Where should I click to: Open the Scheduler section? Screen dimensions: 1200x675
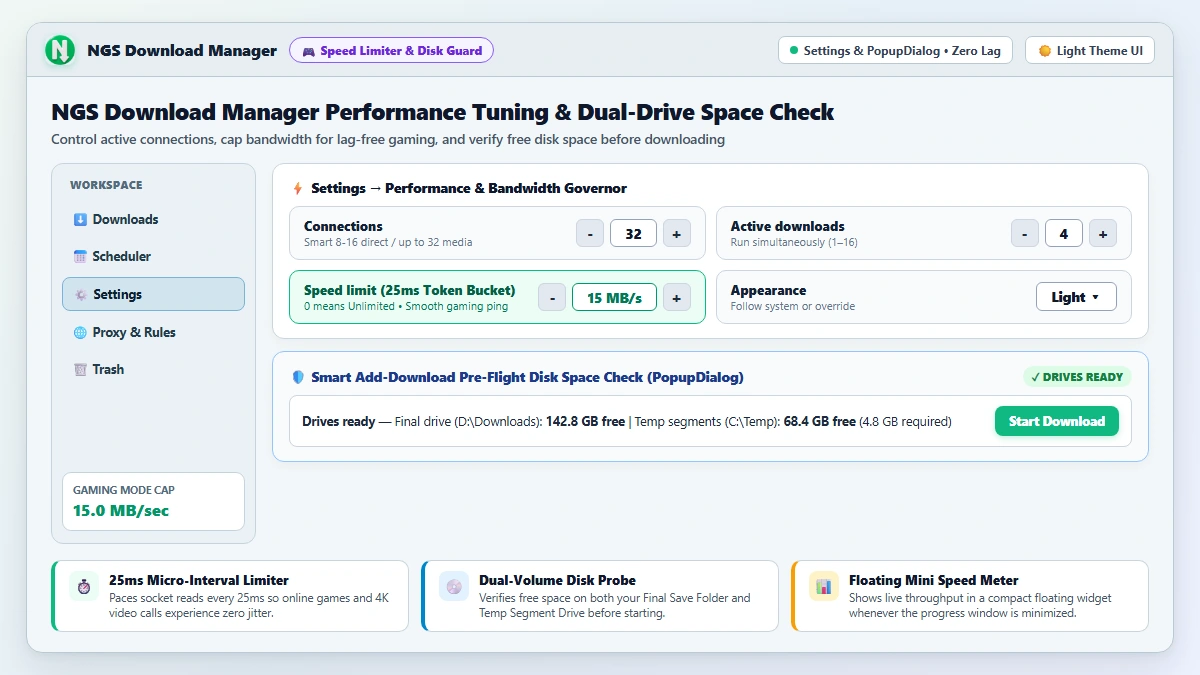click(153, 256)
